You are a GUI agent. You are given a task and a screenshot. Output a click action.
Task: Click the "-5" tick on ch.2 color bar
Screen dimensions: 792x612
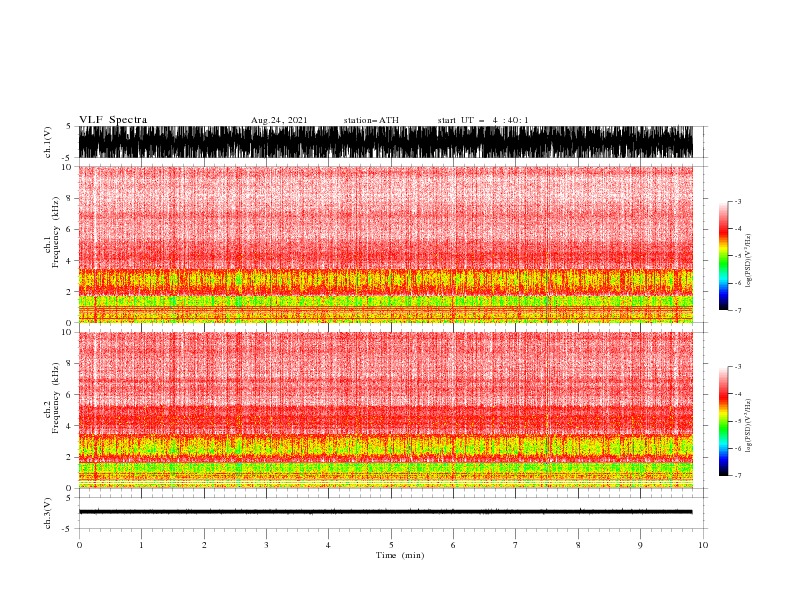pos(737,421)
